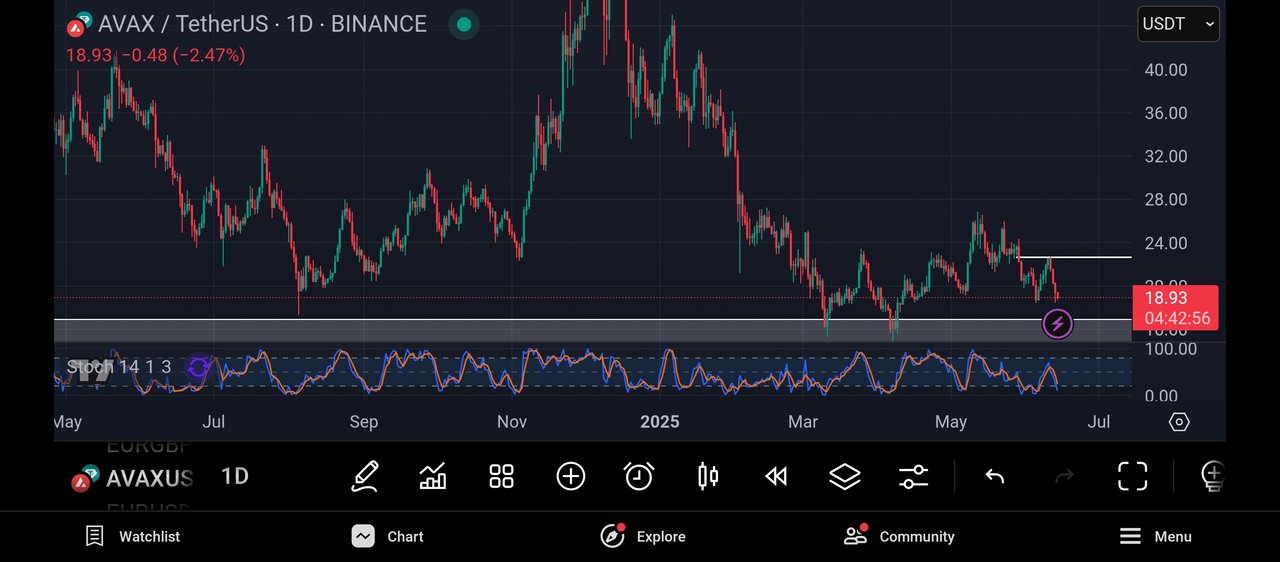Viewport: 1280px width, 562px height.
Task: Tap the 24.00 price scale label
Action: (1166, 243)
